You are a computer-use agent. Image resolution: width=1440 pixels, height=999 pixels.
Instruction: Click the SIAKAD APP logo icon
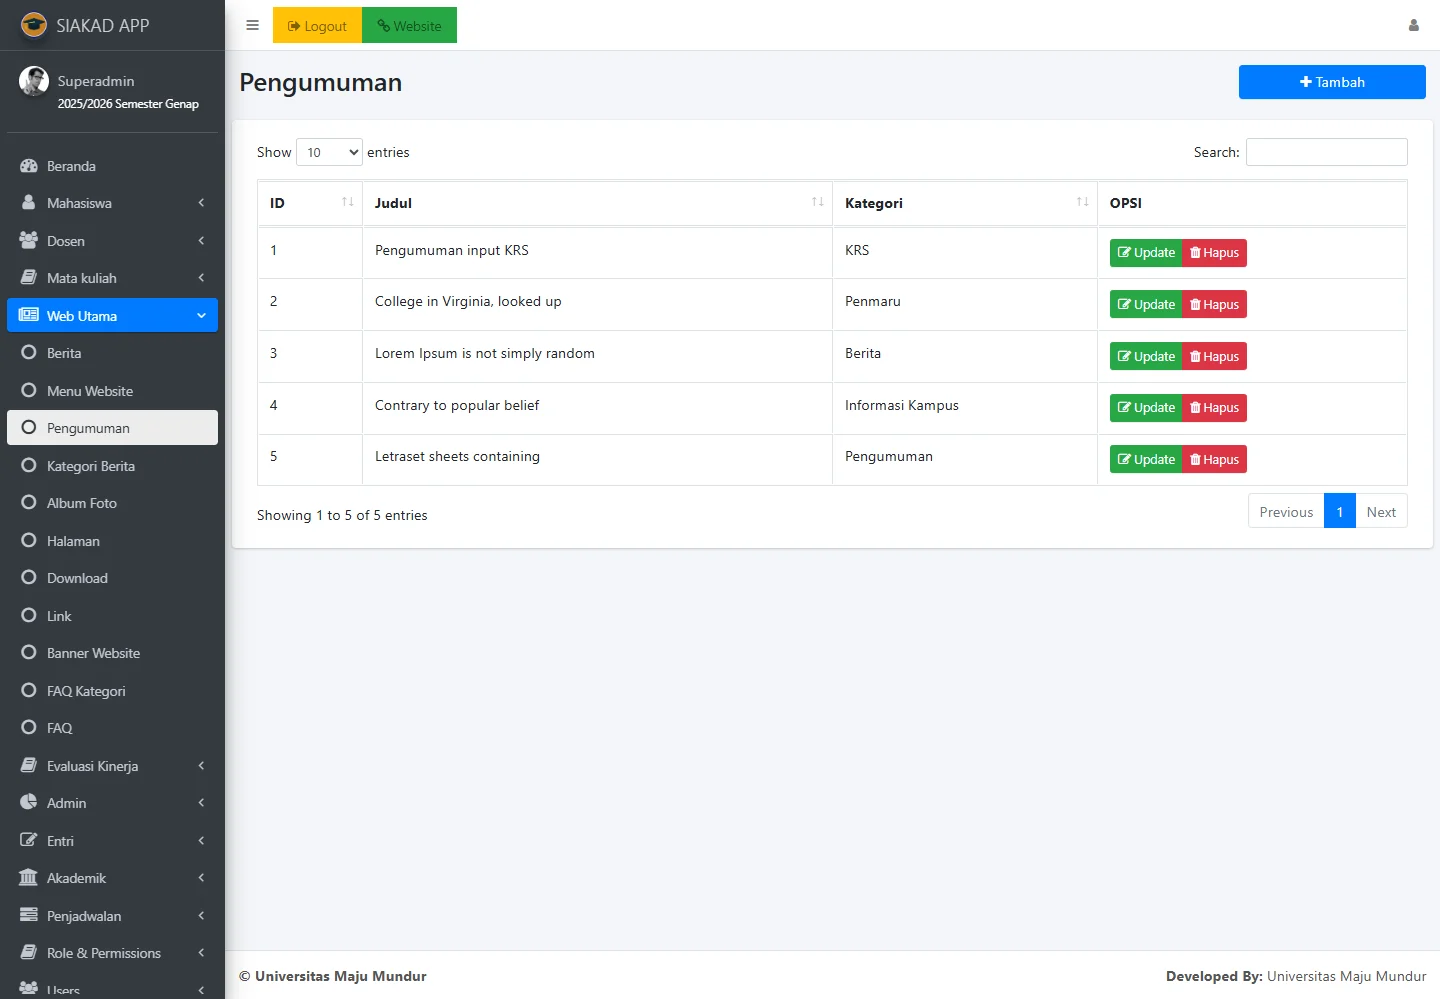pos(34,25)
